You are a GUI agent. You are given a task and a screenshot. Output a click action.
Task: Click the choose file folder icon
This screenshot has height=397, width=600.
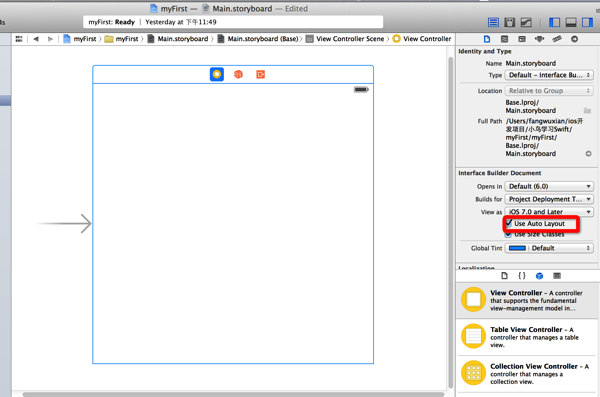(x=587, y=111)
